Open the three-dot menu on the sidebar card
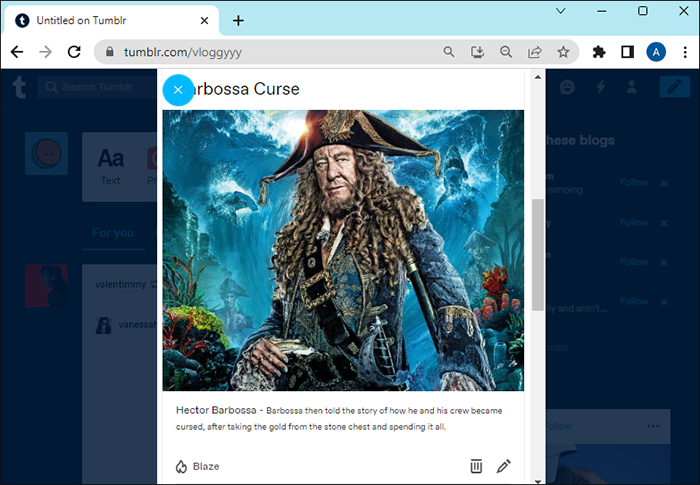Viewport: 700px width, 485px height. pyautogui.click(x=653, y=426)
